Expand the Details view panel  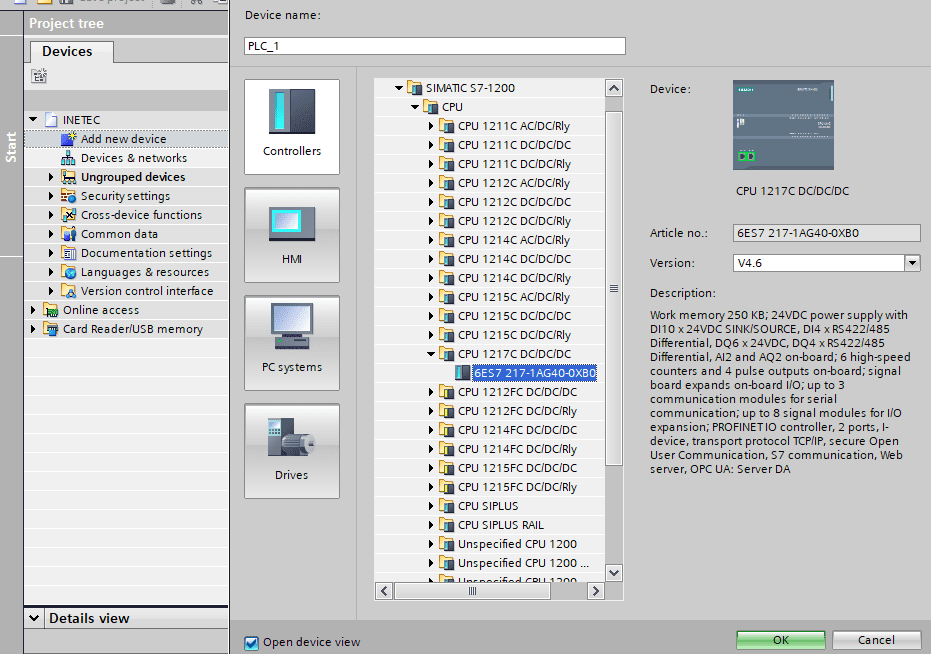point(34,618)
